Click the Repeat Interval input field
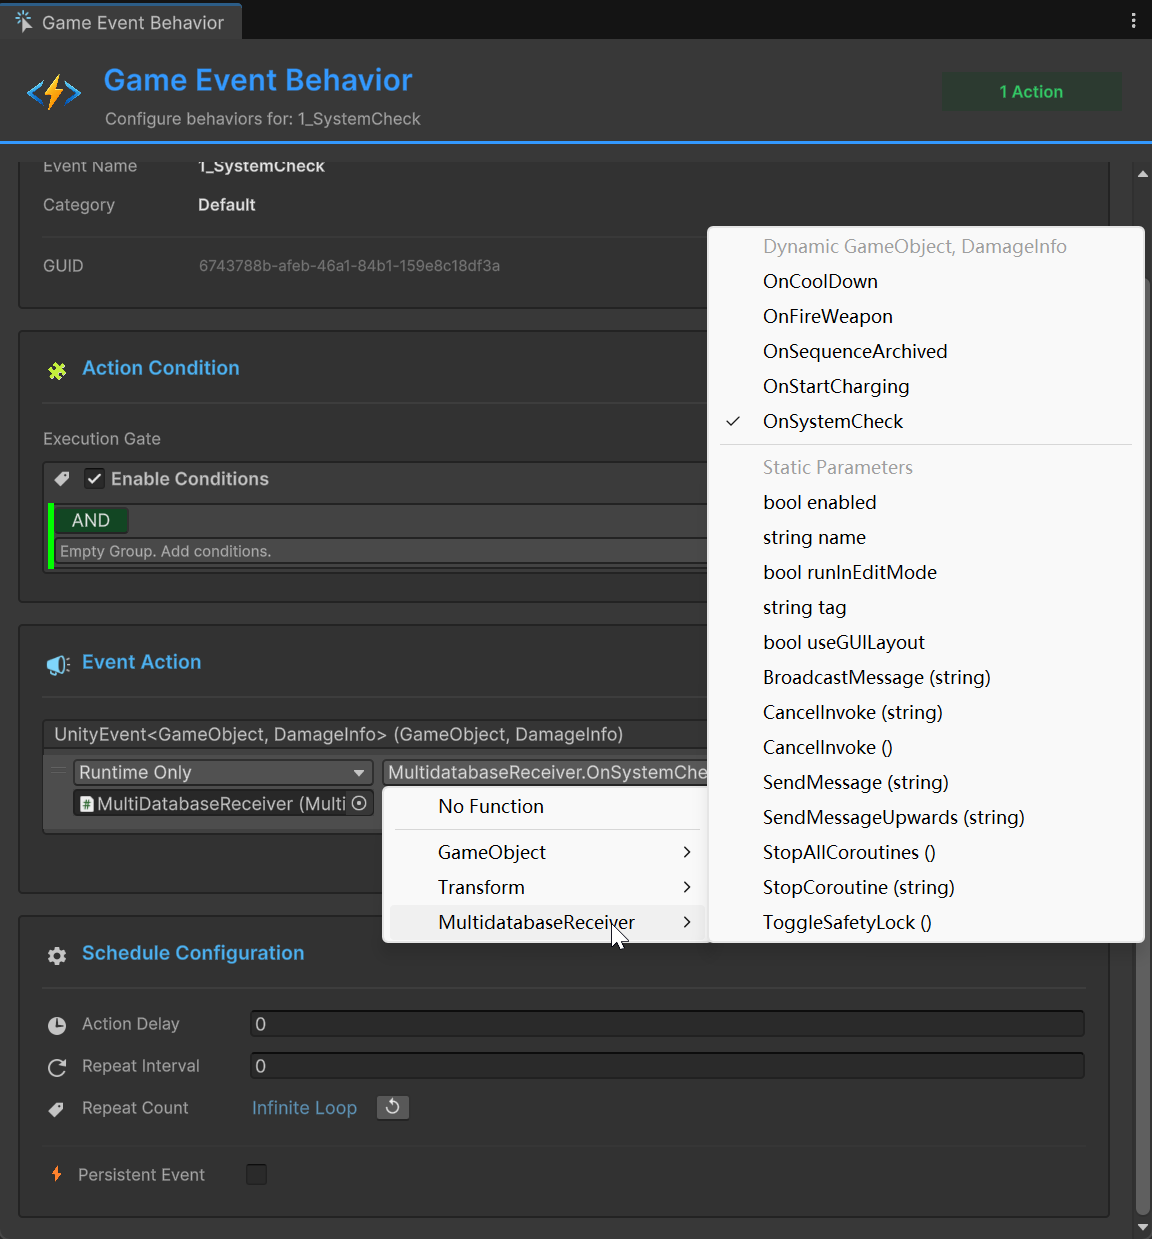1152x1239 pixels. [x=666, y=1066]
